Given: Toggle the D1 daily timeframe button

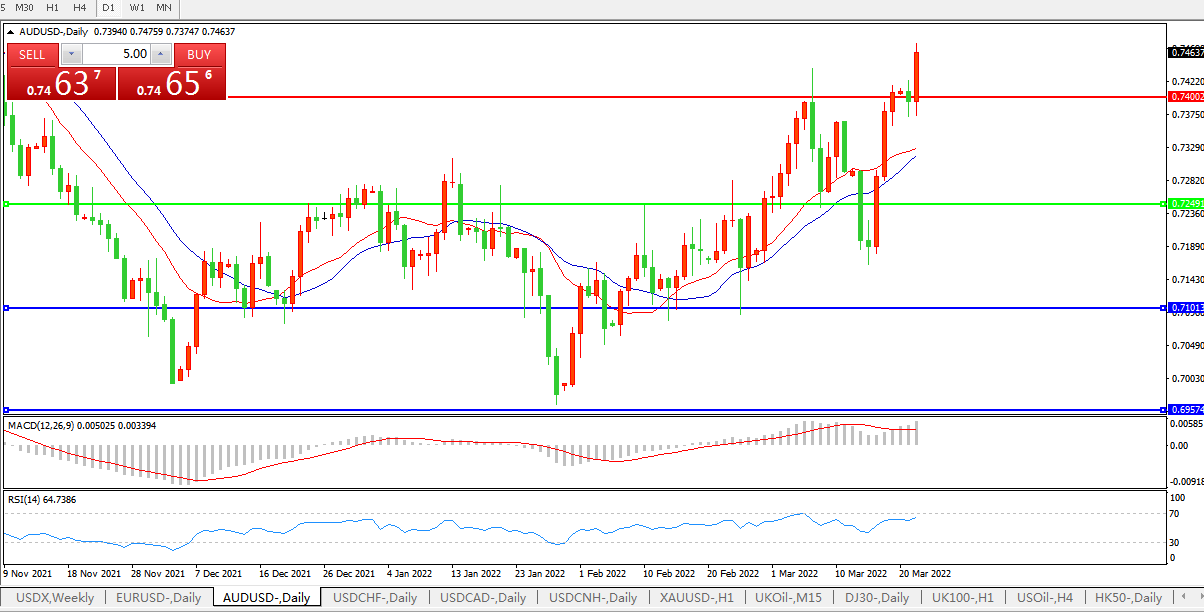Looking at the screenshot, I should tap(109, 7).
